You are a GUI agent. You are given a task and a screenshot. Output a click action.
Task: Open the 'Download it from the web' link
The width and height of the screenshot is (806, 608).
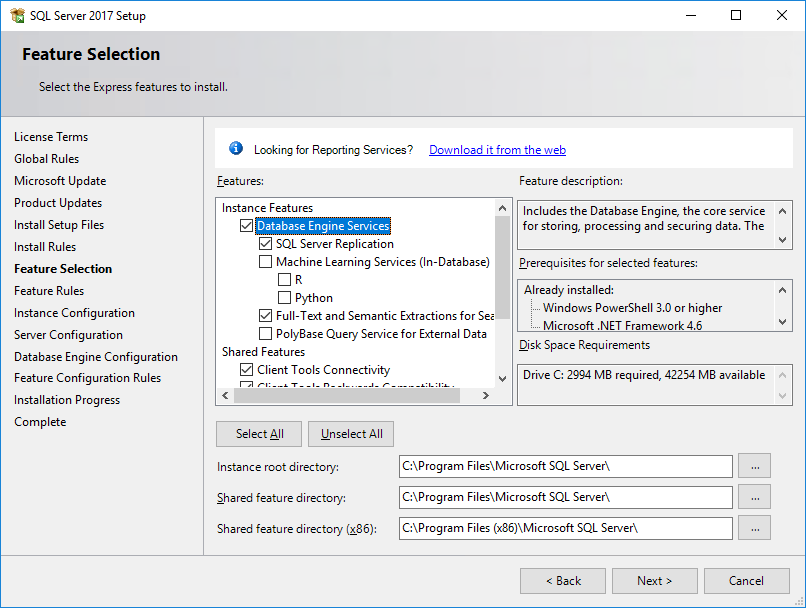coord(497,150)
